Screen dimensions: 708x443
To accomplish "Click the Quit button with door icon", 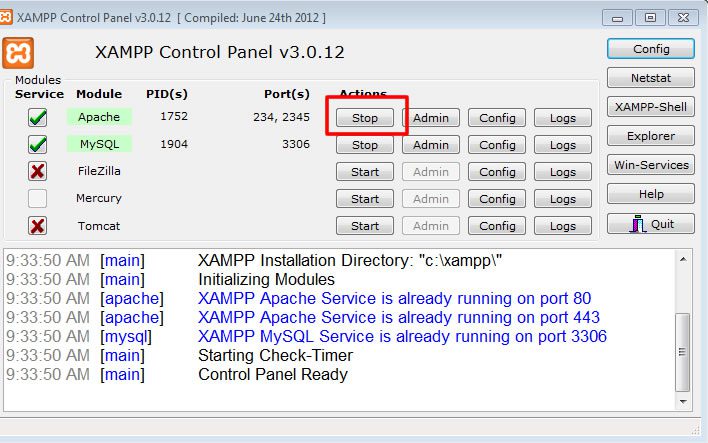I will 651,223.
